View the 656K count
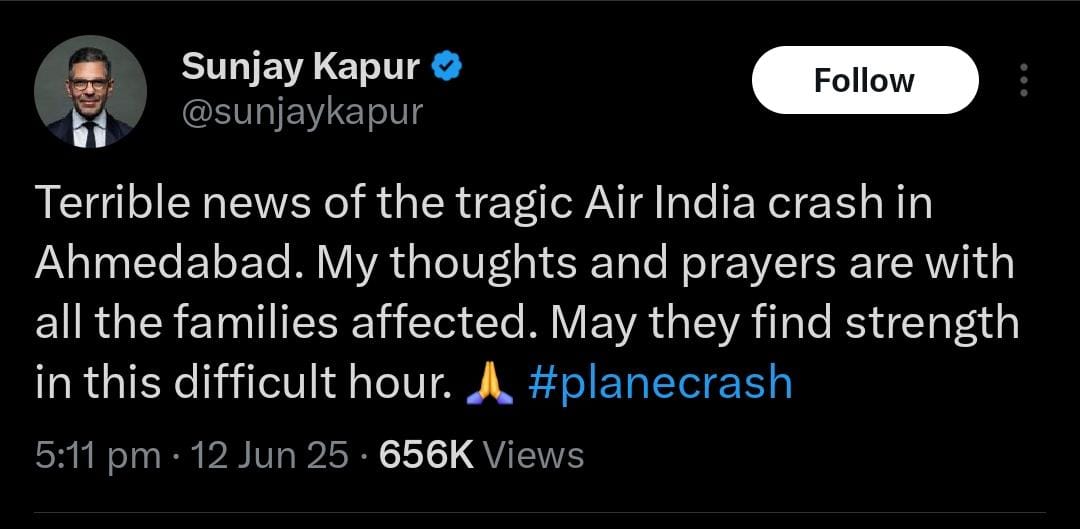Image resolution: width=1080 pixels, height=529 pixels. [426, 455]
